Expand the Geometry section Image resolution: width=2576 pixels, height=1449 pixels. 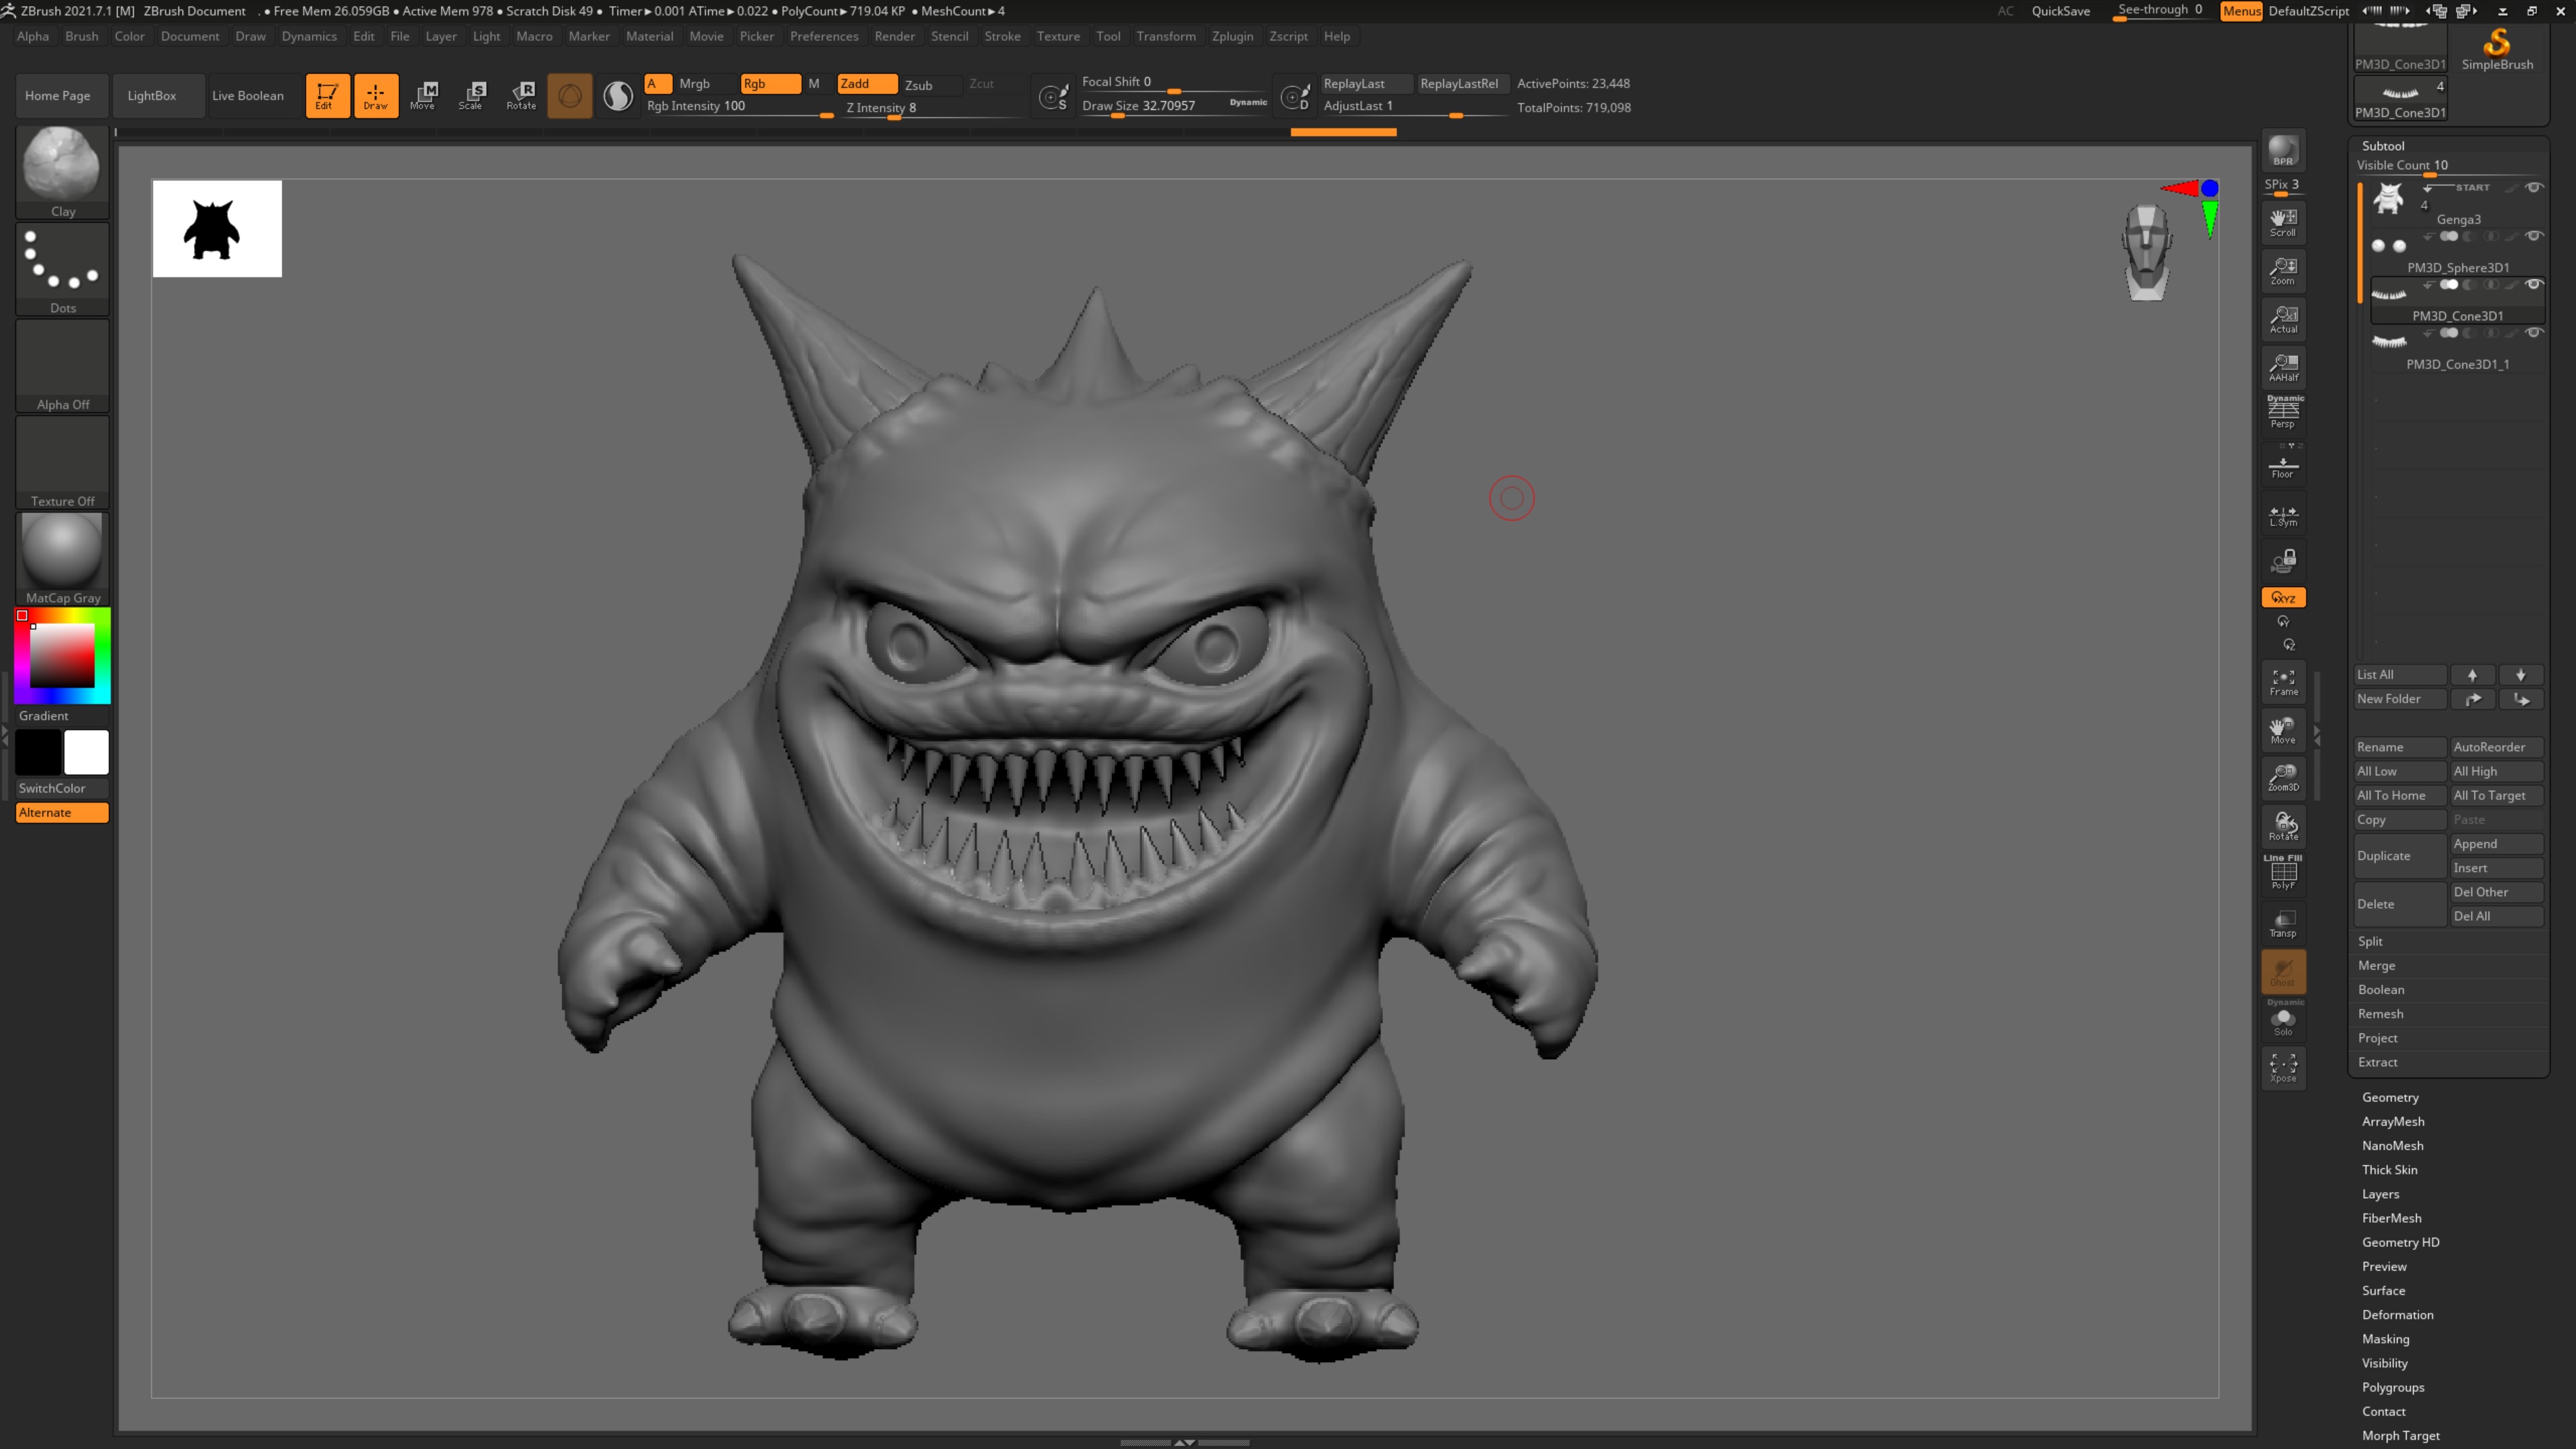click(x=2390, y=1097)
